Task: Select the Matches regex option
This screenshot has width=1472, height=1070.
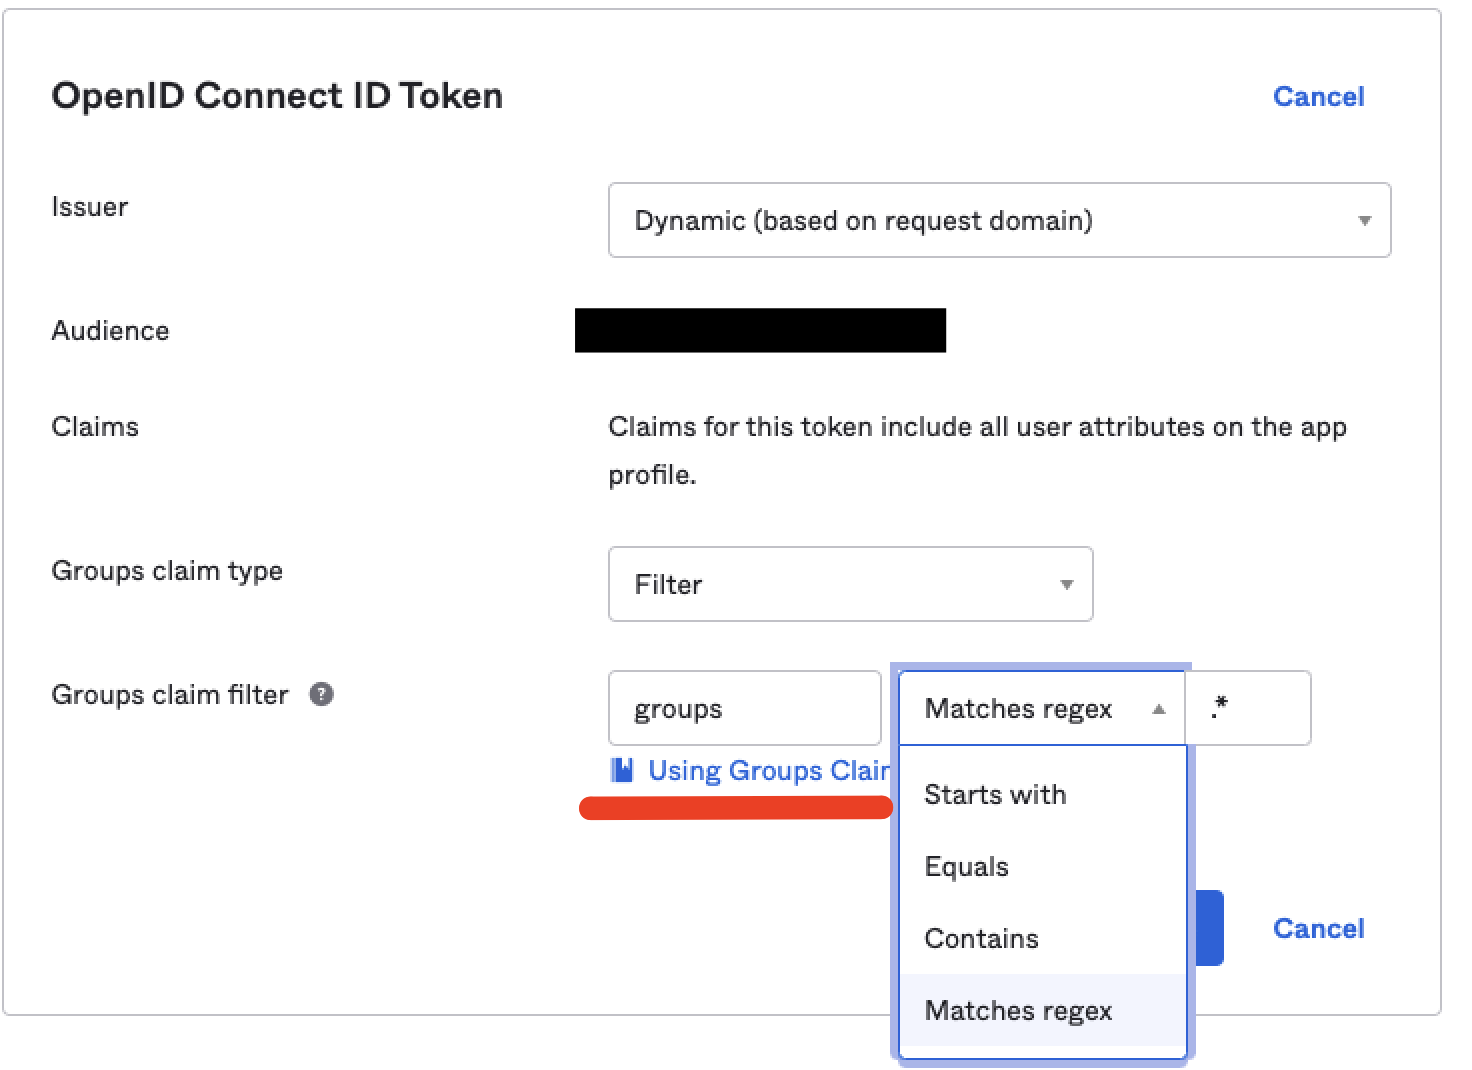Action: point(1018,1010)
